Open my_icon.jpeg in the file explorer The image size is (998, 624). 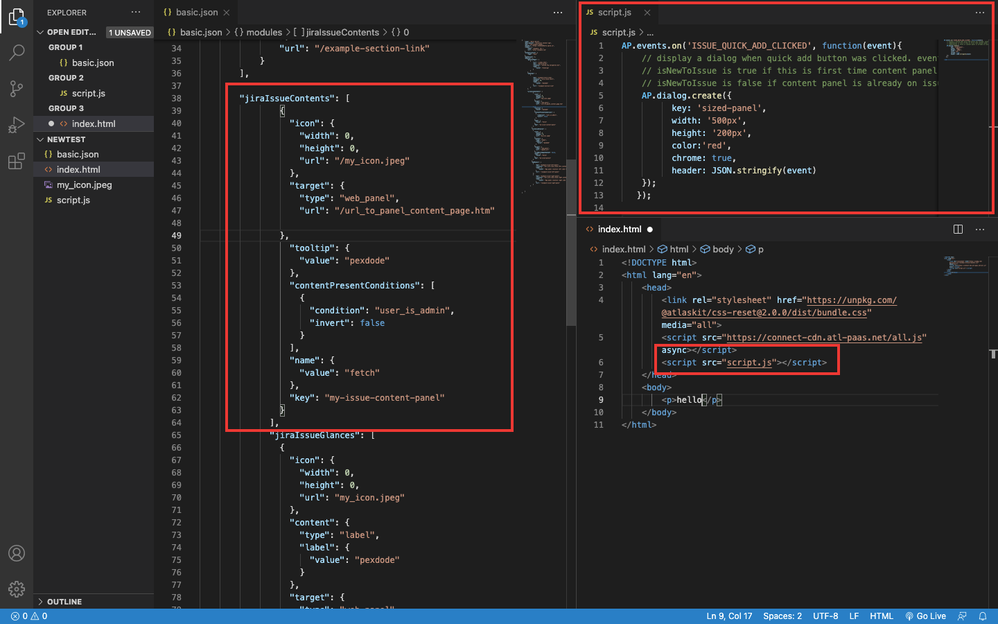click(84, 185)
